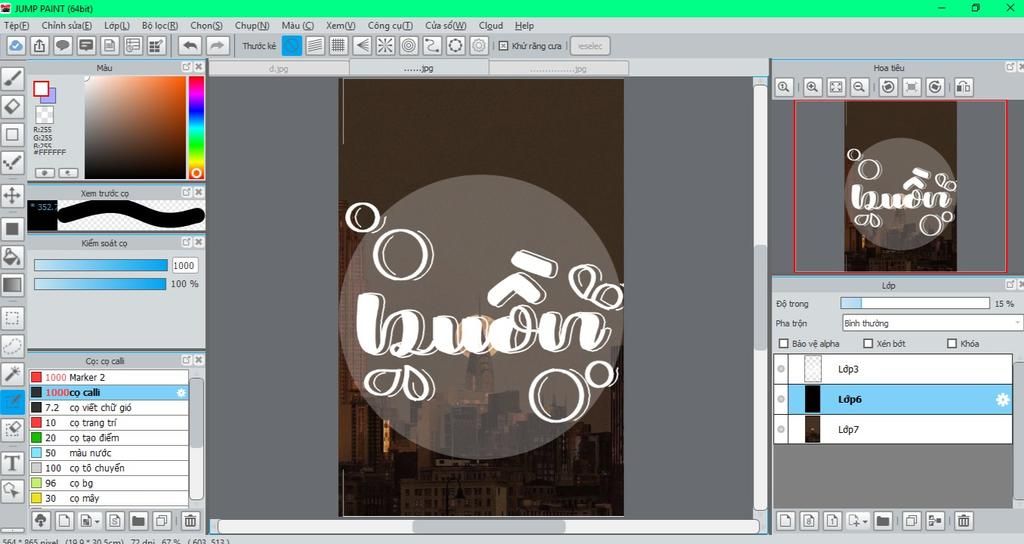Image resolution: width=1024 pixels, height=544 pixels.
Task: Duplicate the selected layer
Action: tap(912, 520)
